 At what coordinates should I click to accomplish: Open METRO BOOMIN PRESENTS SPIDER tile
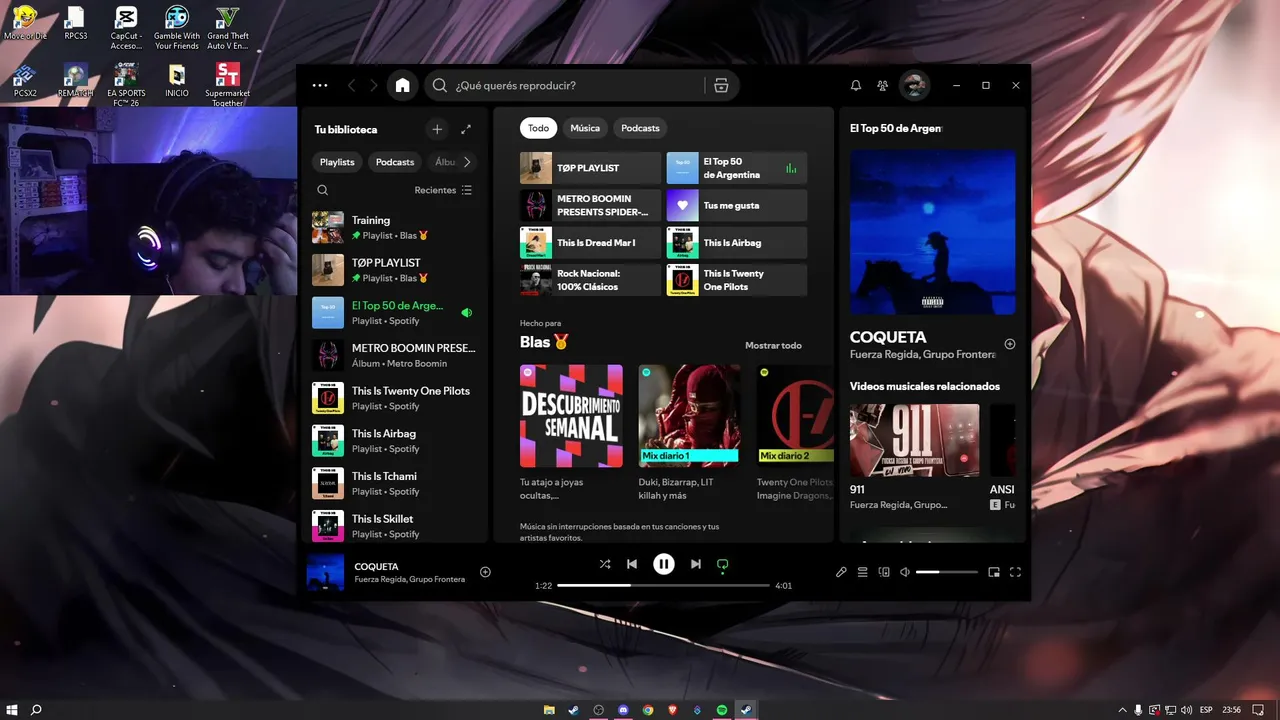point(590,205)
